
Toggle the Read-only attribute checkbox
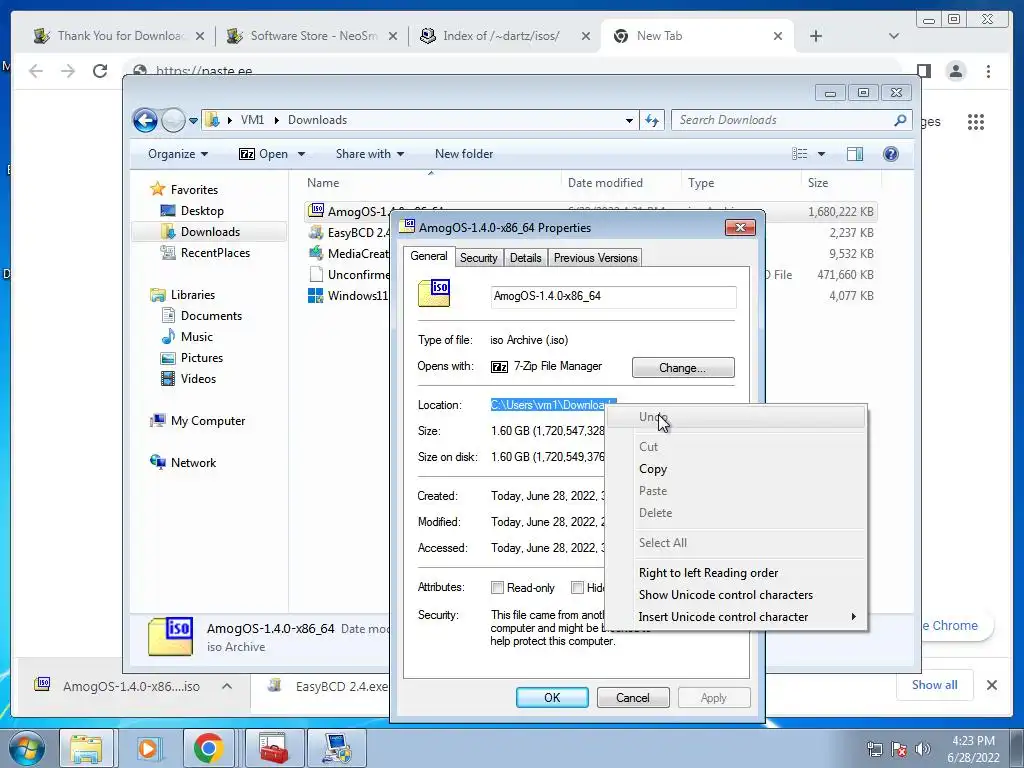click(x=497, y=588)
